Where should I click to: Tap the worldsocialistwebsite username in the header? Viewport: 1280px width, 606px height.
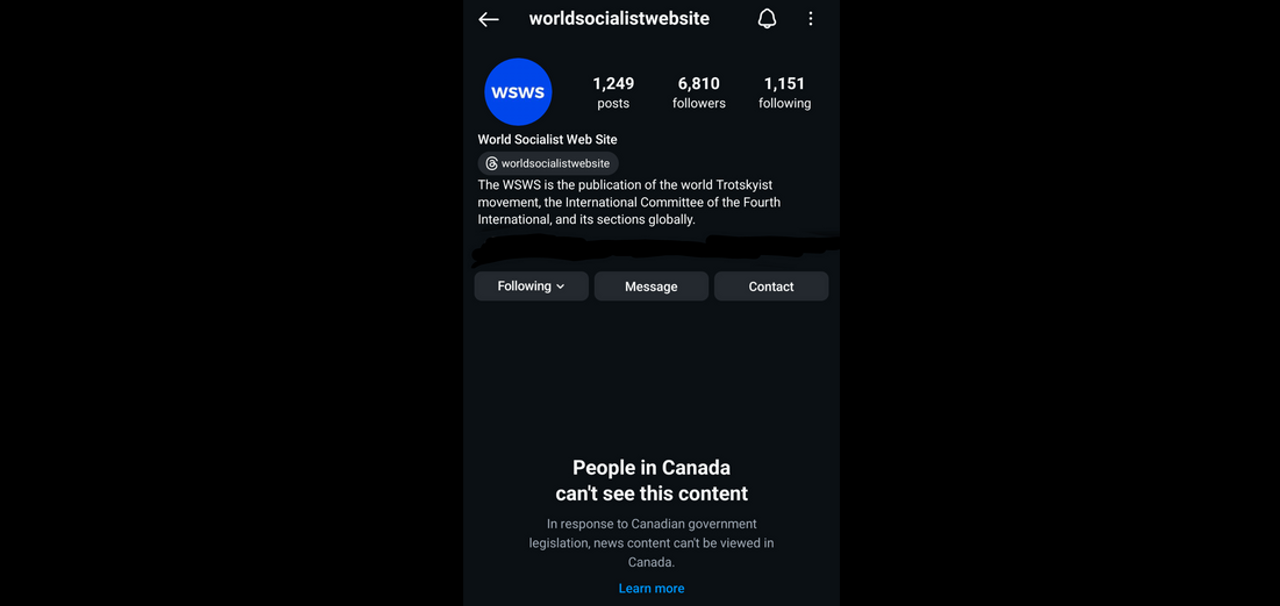(619, 19)
